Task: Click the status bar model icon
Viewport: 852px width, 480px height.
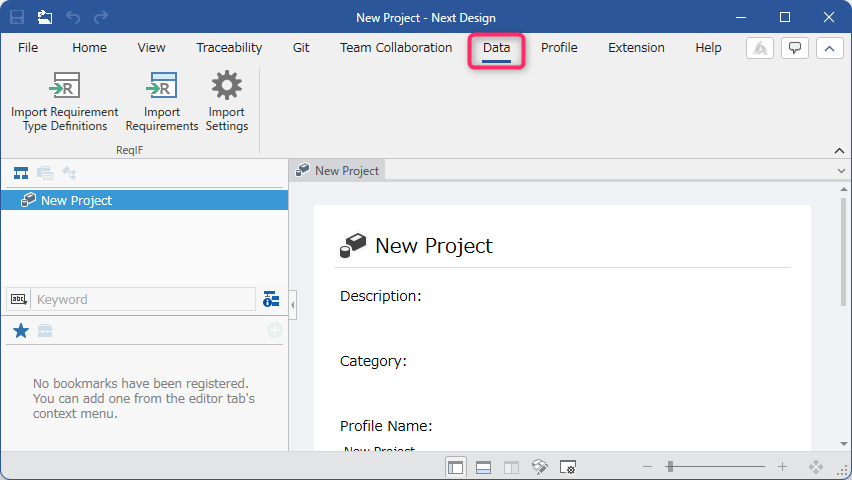Action: 540,467
